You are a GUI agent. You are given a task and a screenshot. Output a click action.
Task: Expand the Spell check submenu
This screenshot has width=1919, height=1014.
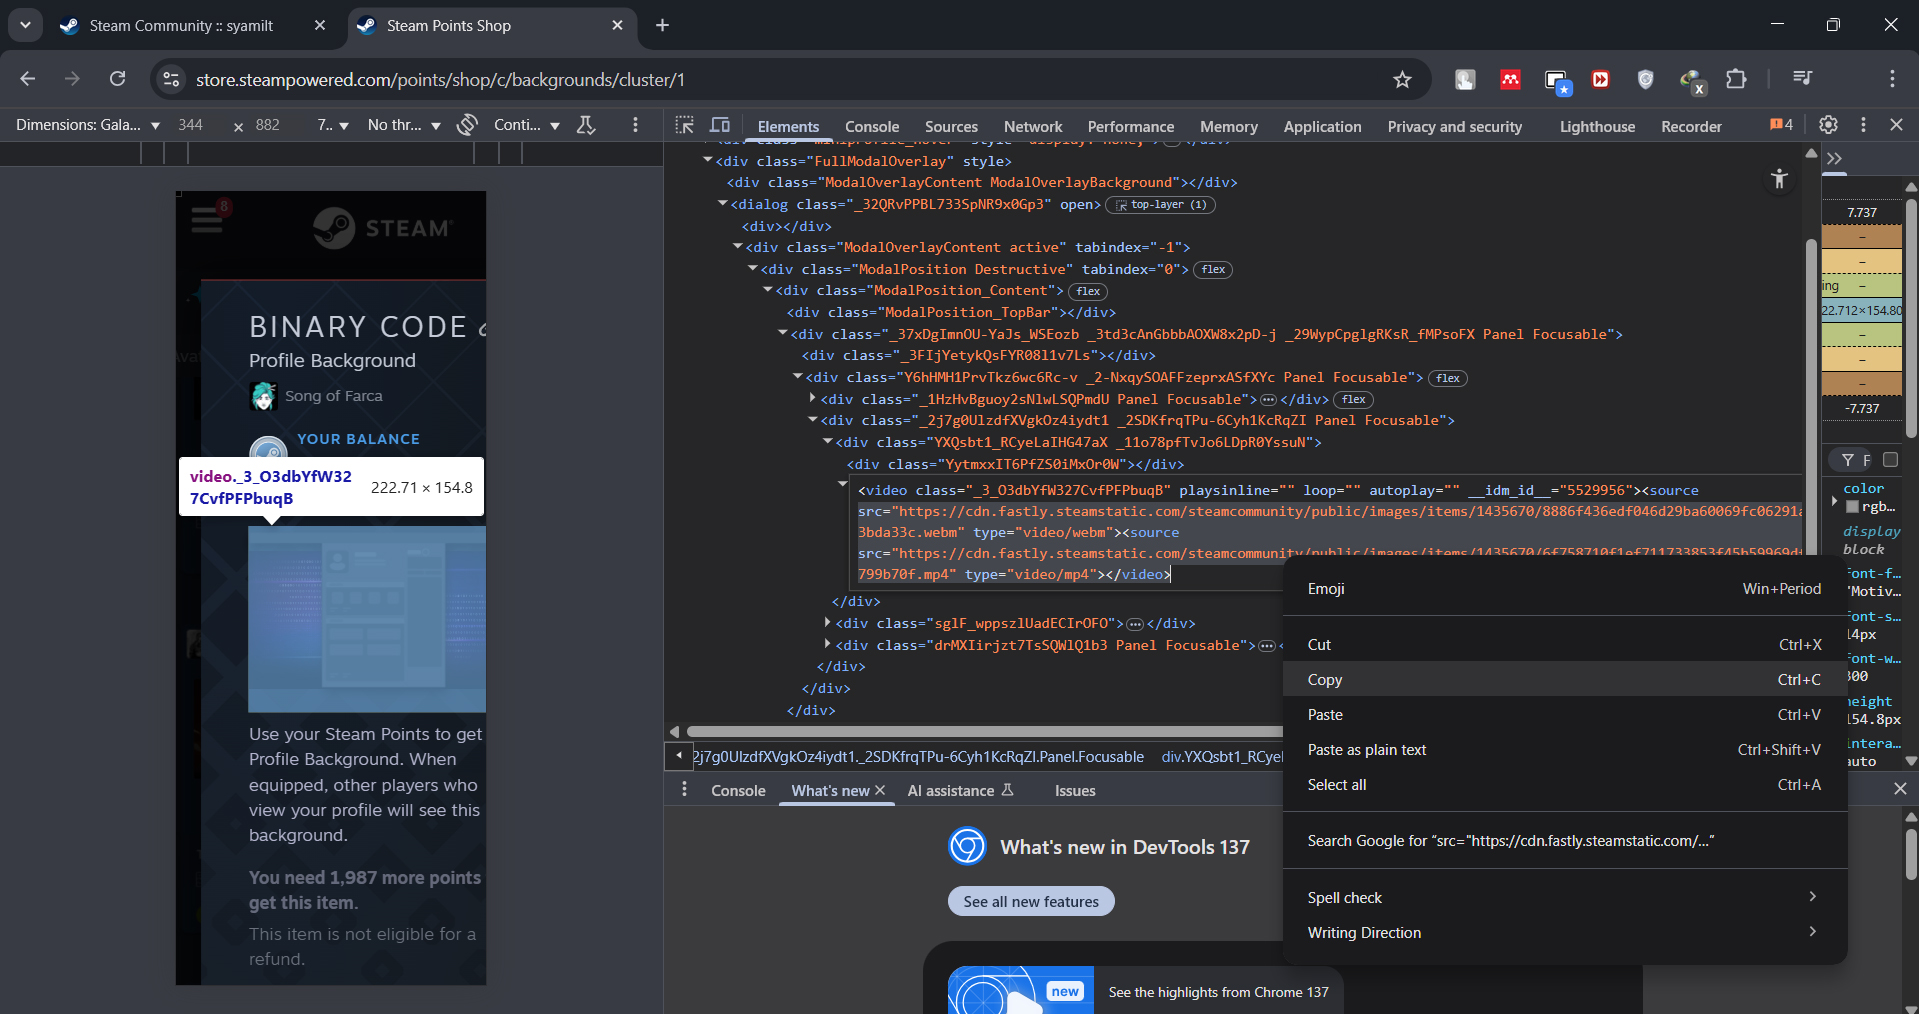[x=1564, y=897]
